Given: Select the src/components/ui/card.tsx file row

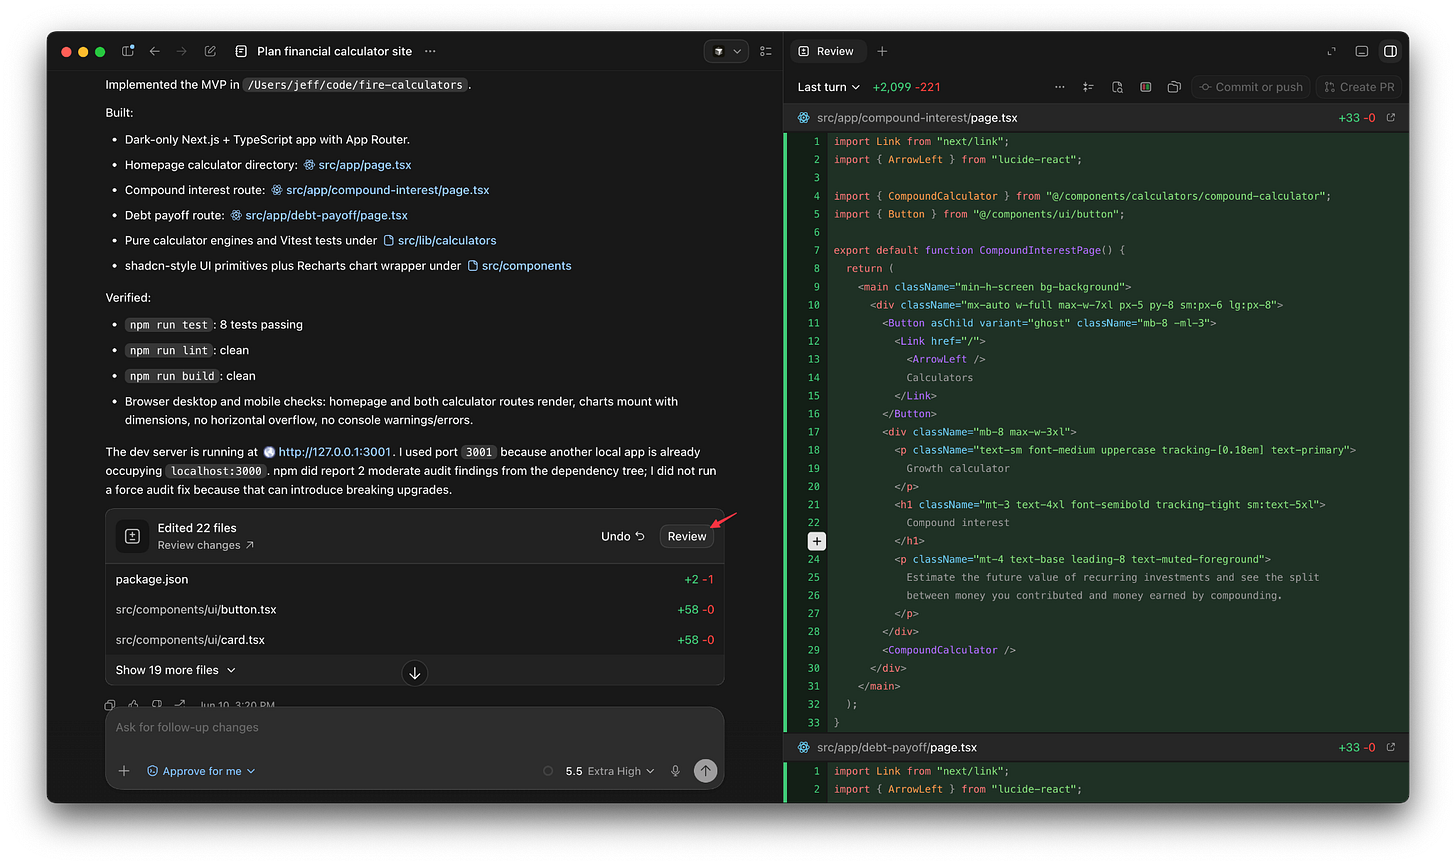Looking at the screenshot, I should coord(414,639).
